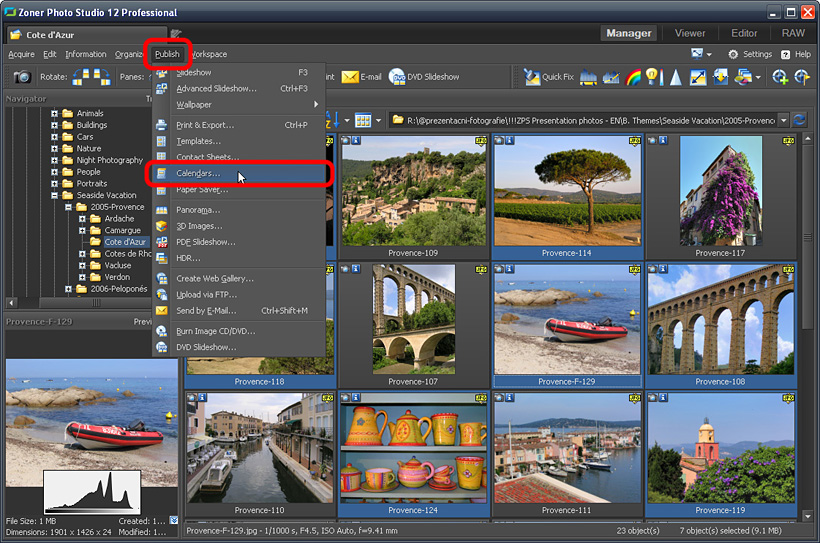Open the Acquire menu

[x=21, y=54]
